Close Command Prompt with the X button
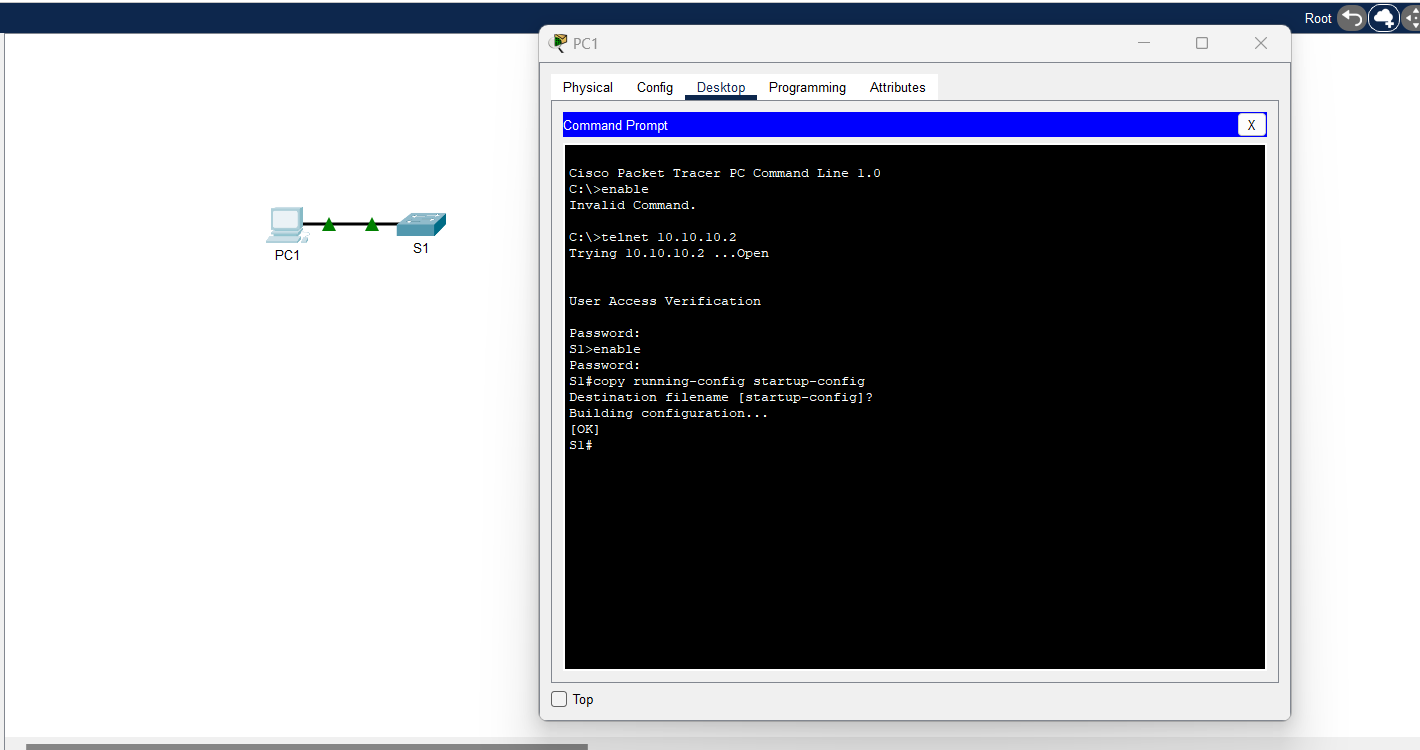 (x=1251, y=125)
